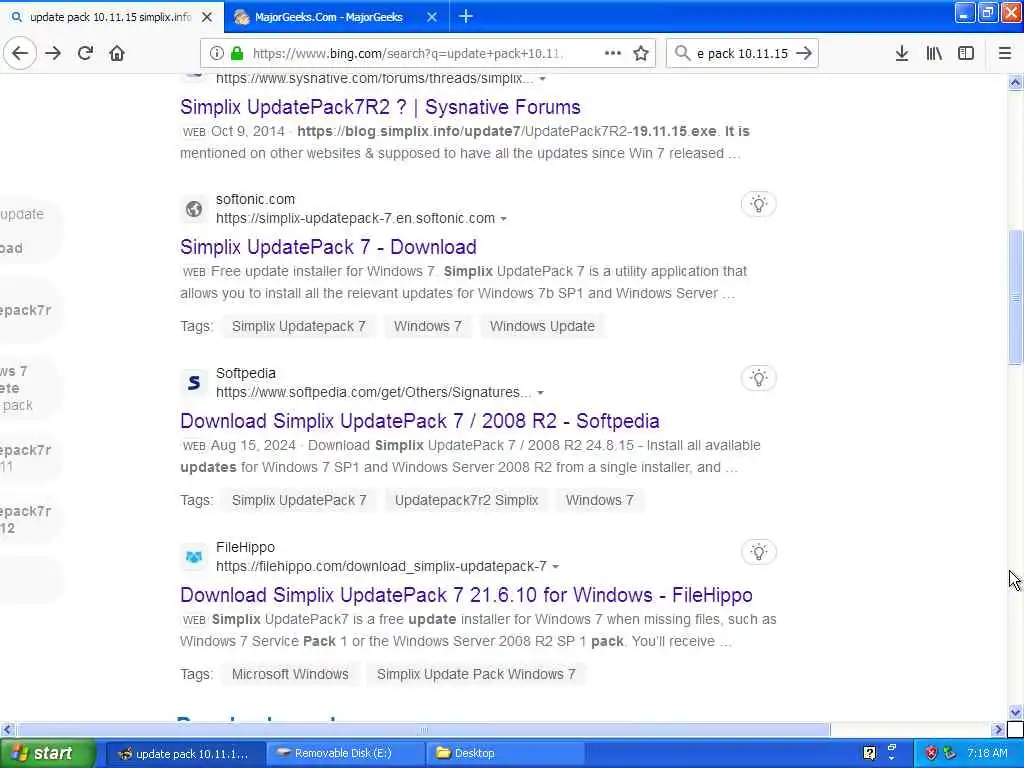Show site information icon in address bar

click(x=217, y=54)
